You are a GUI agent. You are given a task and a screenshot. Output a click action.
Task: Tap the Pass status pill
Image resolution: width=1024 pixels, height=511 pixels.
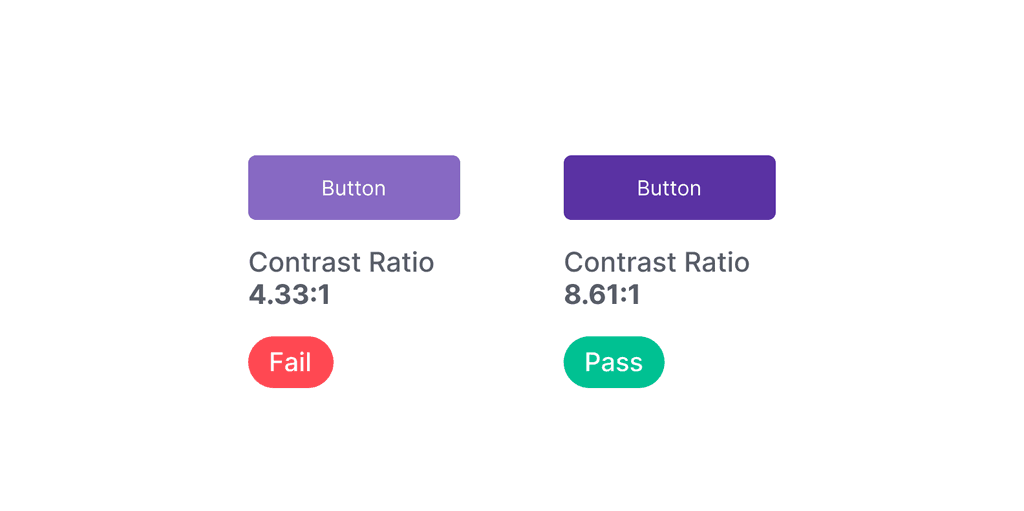pos(614,362)
